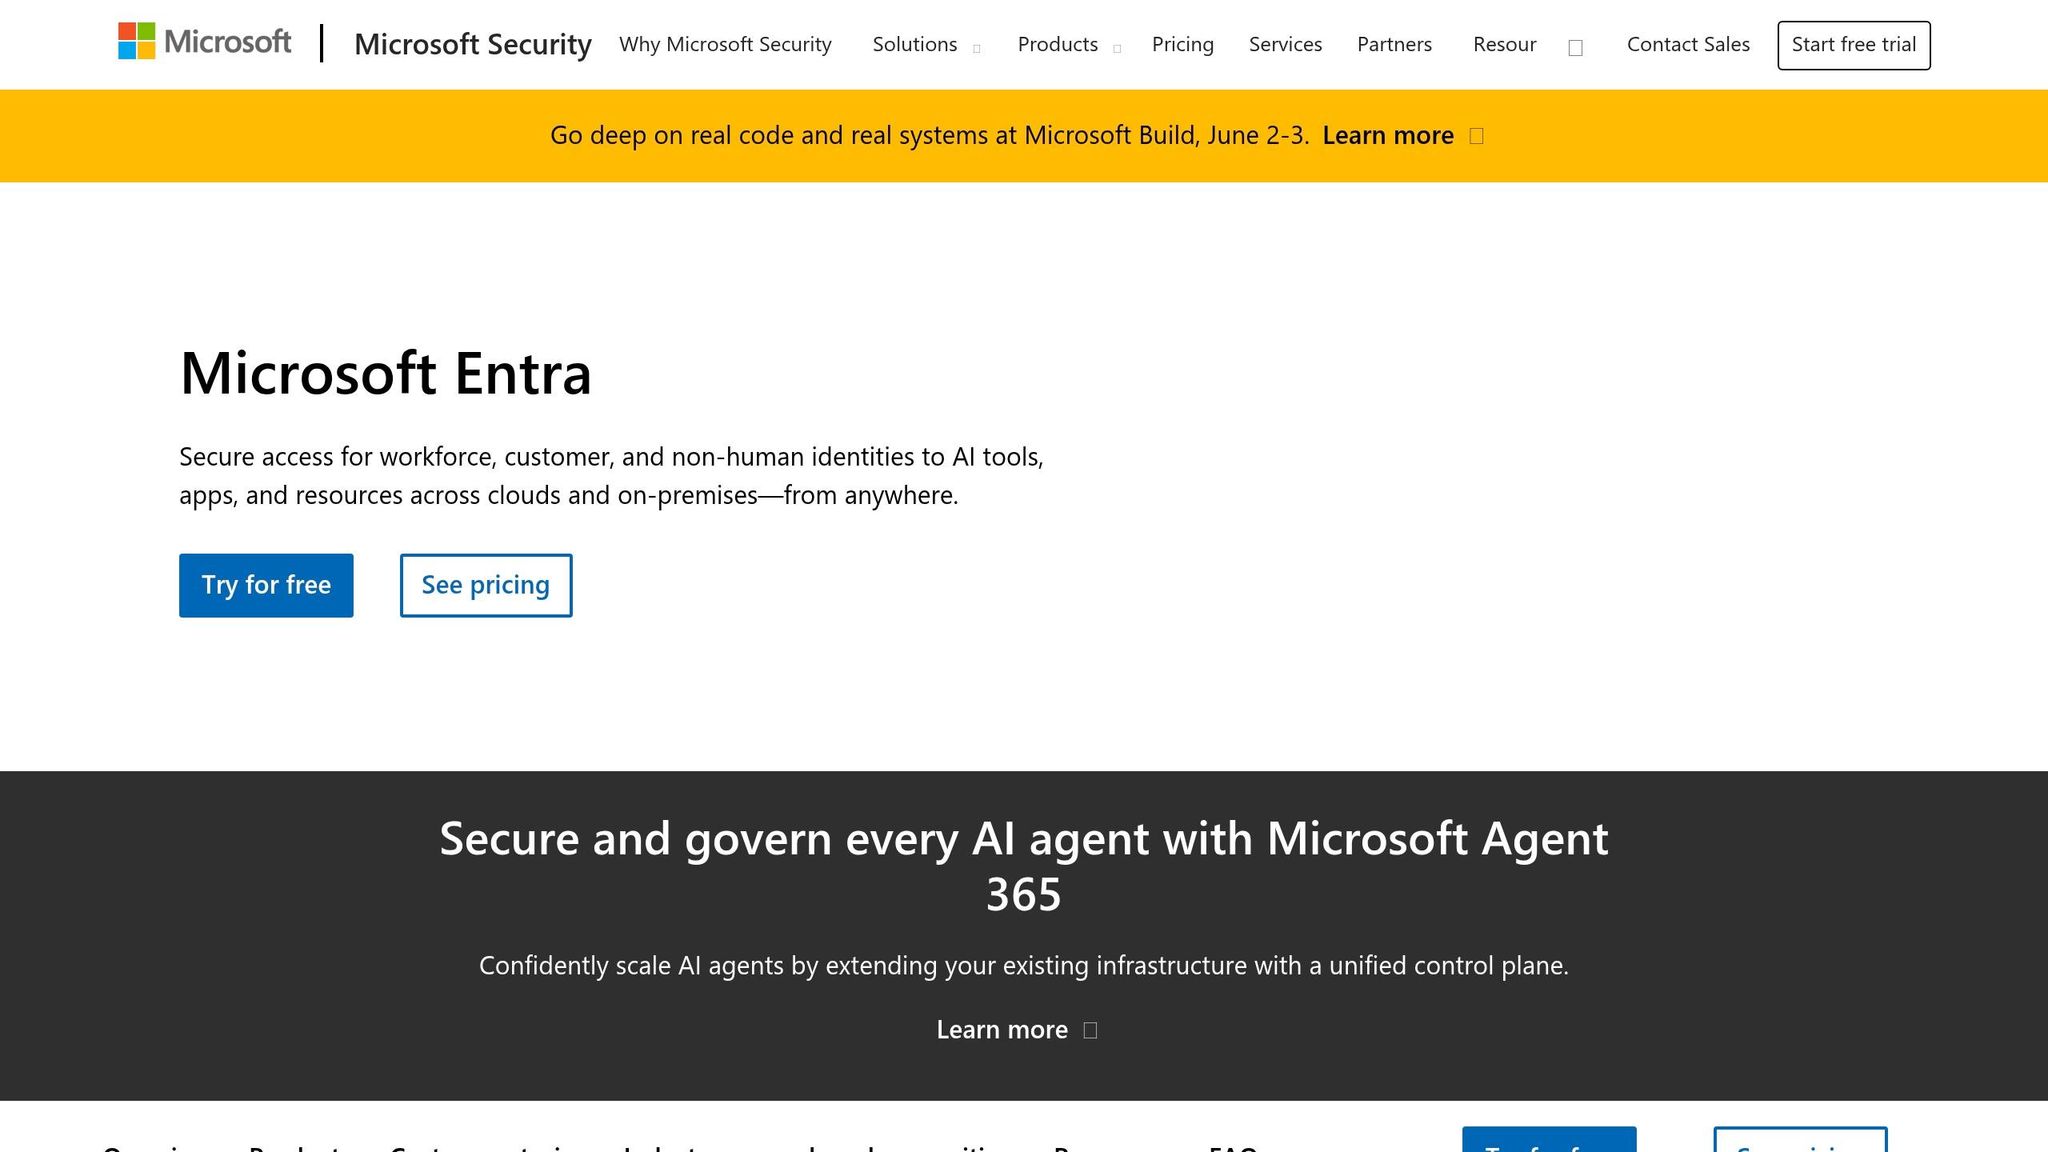Open the Microsoft Security home link
This screenshot has height=1152, width=2048.
tap(473, 44)
